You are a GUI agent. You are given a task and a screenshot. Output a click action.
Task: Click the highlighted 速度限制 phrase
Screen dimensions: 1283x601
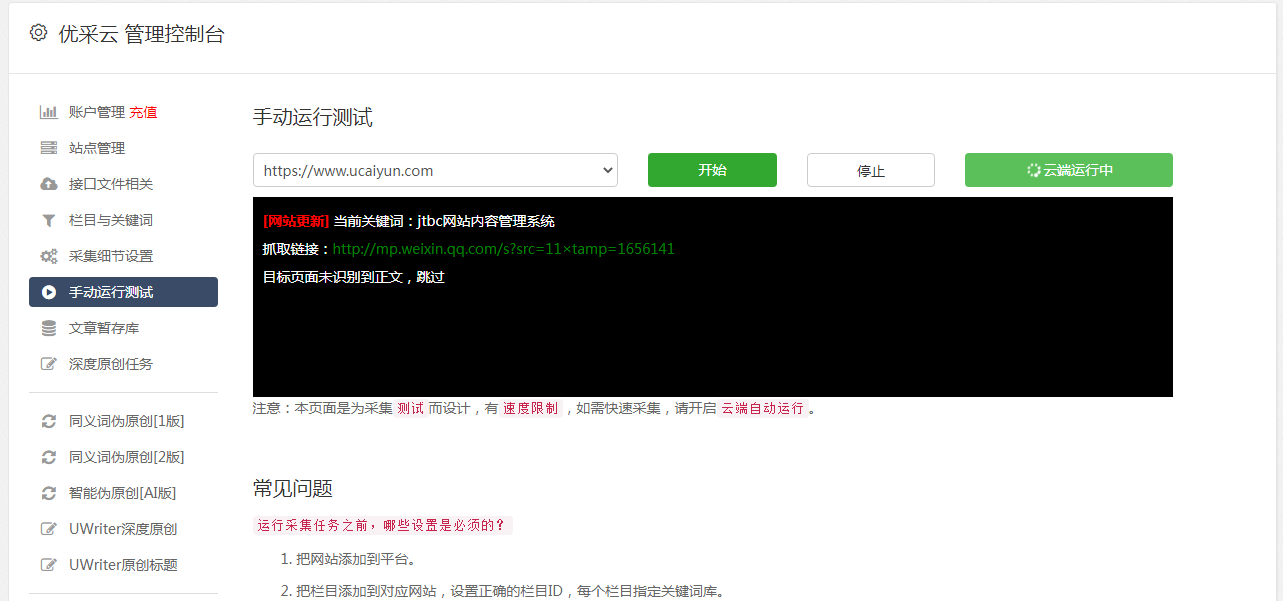531,408
